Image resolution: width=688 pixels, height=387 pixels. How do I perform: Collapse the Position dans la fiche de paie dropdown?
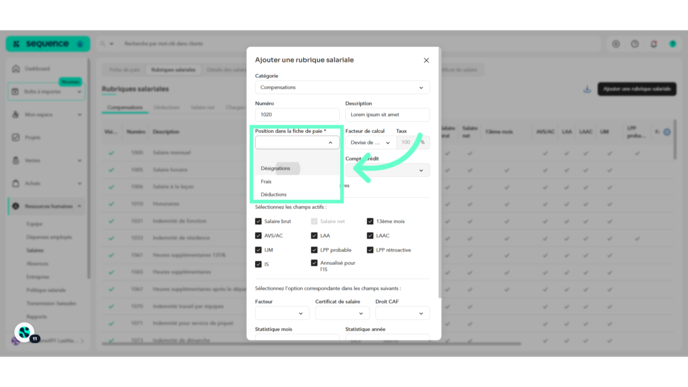[330, 143]
